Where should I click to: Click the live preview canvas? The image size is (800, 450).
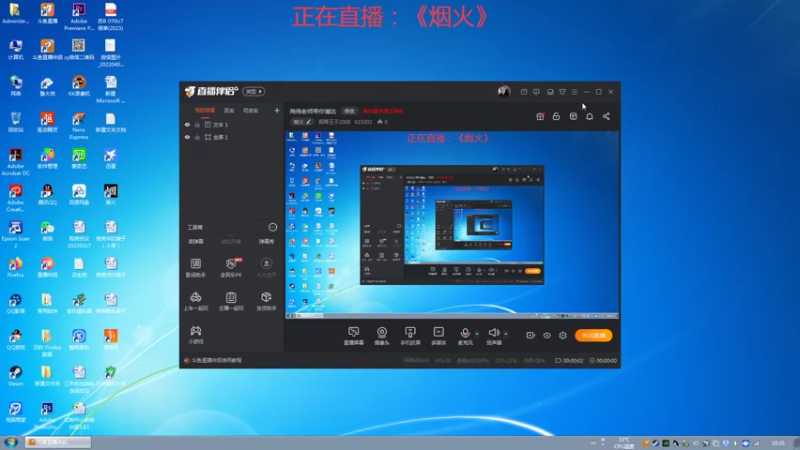[x=452, y=225]
